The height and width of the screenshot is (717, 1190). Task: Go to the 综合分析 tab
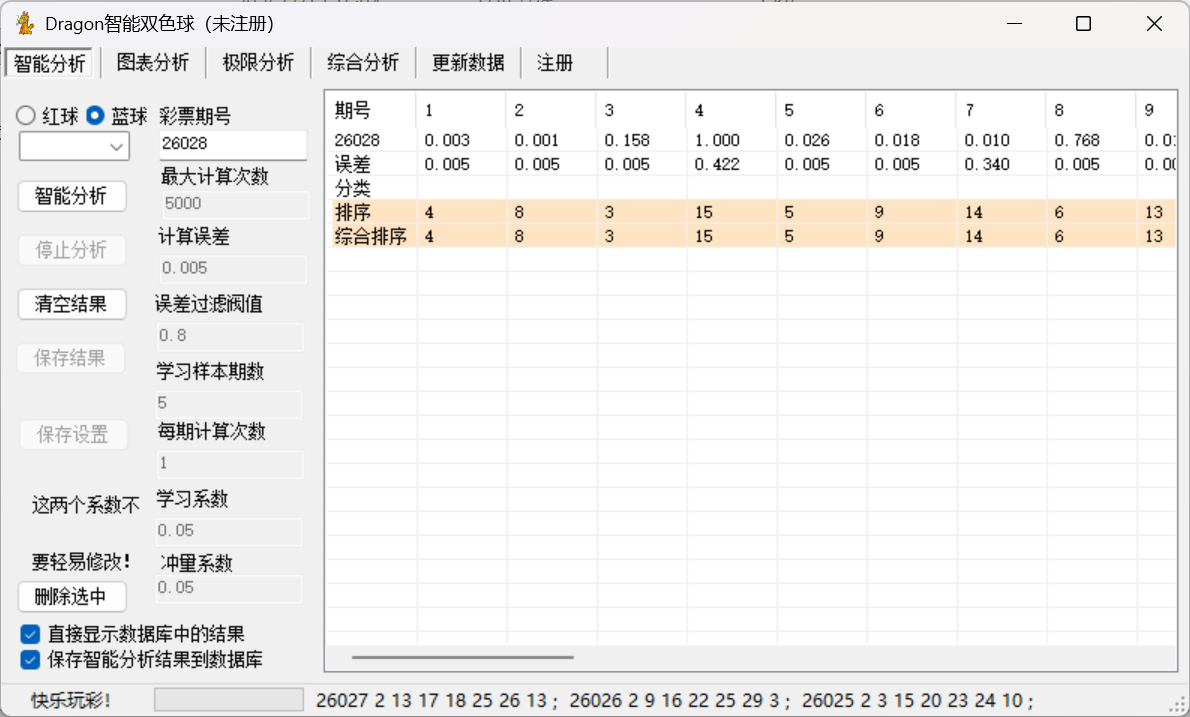[363, 63]
